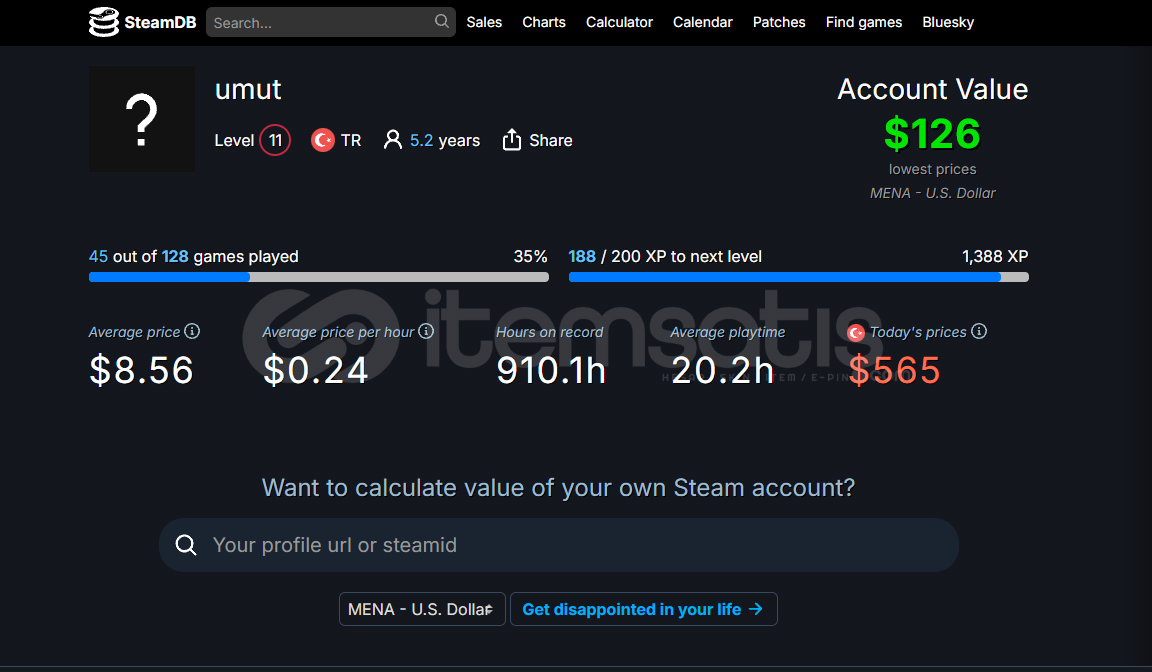The width and height of the screenshot is (1152, 672).
Task: Click the Share upload icon
Action: click(511, 140)
